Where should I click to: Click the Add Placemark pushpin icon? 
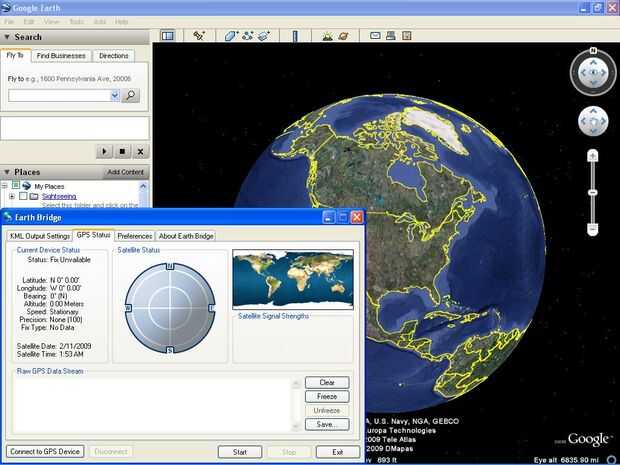199,36
